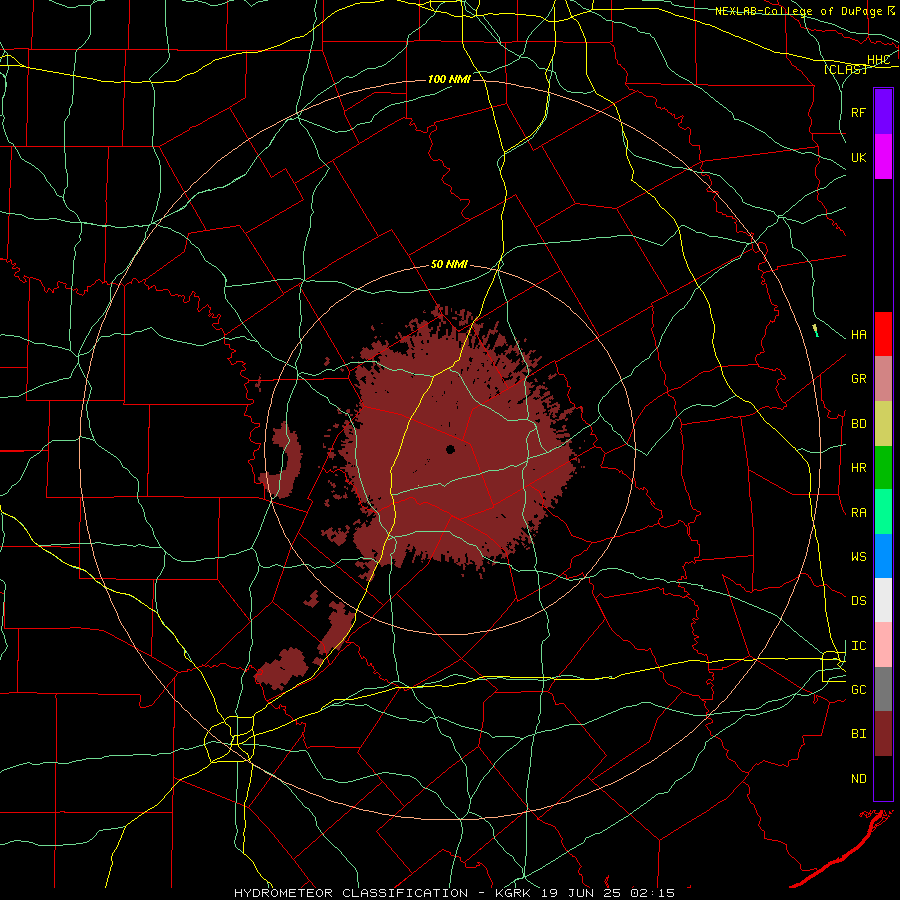
Task: Click the ND black legend swatch
Action: 883,778
